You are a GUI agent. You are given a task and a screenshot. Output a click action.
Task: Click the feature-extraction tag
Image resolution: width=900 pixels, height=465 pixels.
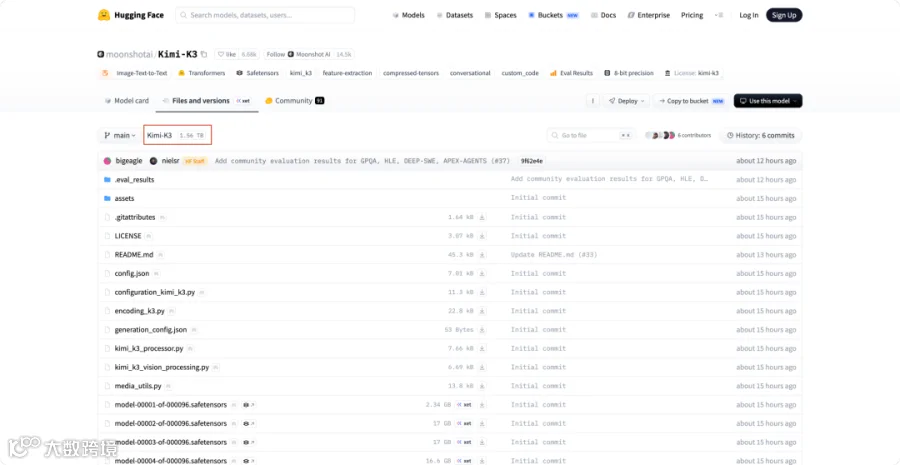[x=347, y=73]
